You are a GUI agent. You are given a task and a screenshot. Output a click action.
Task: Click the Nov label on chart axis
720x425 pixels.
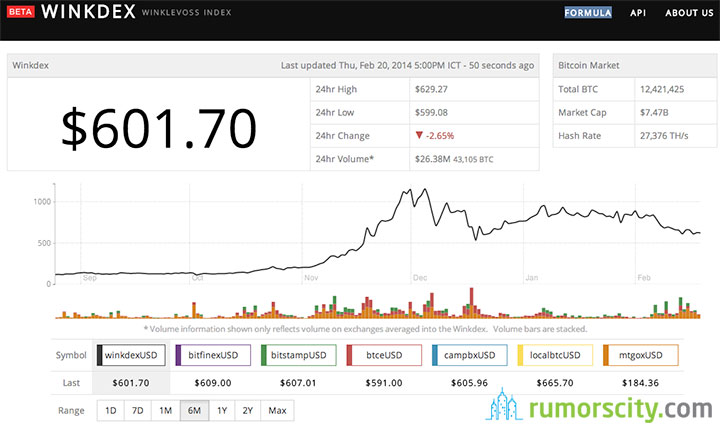tap(311, 278)
